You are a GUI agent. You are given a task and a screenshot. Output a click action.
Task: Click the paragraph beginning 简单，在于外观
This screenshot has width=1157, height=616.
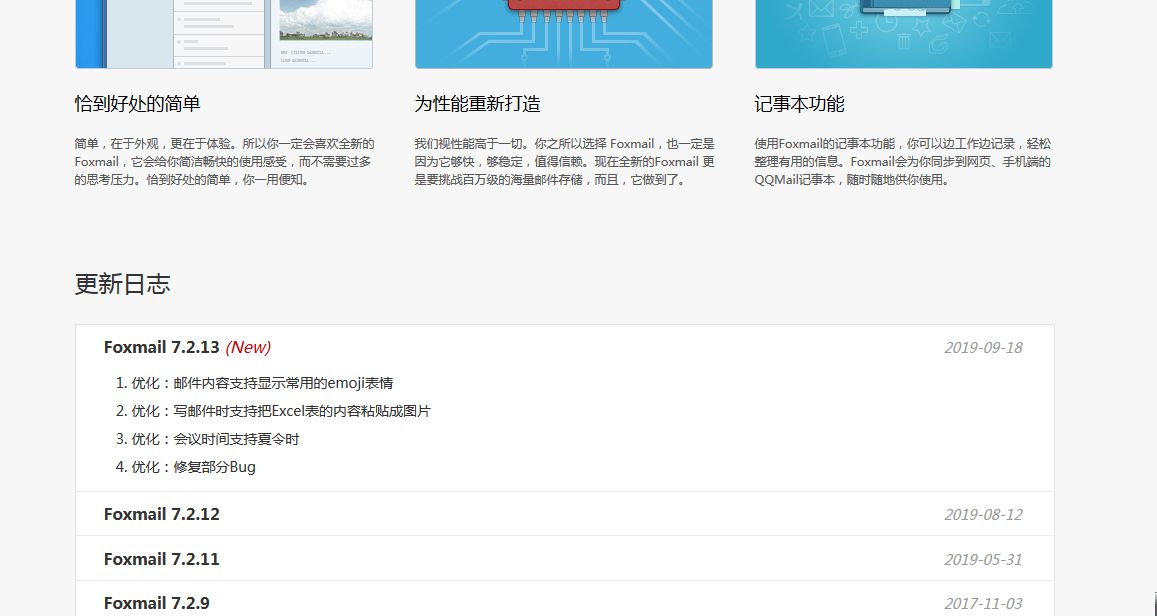click(224, 162)
